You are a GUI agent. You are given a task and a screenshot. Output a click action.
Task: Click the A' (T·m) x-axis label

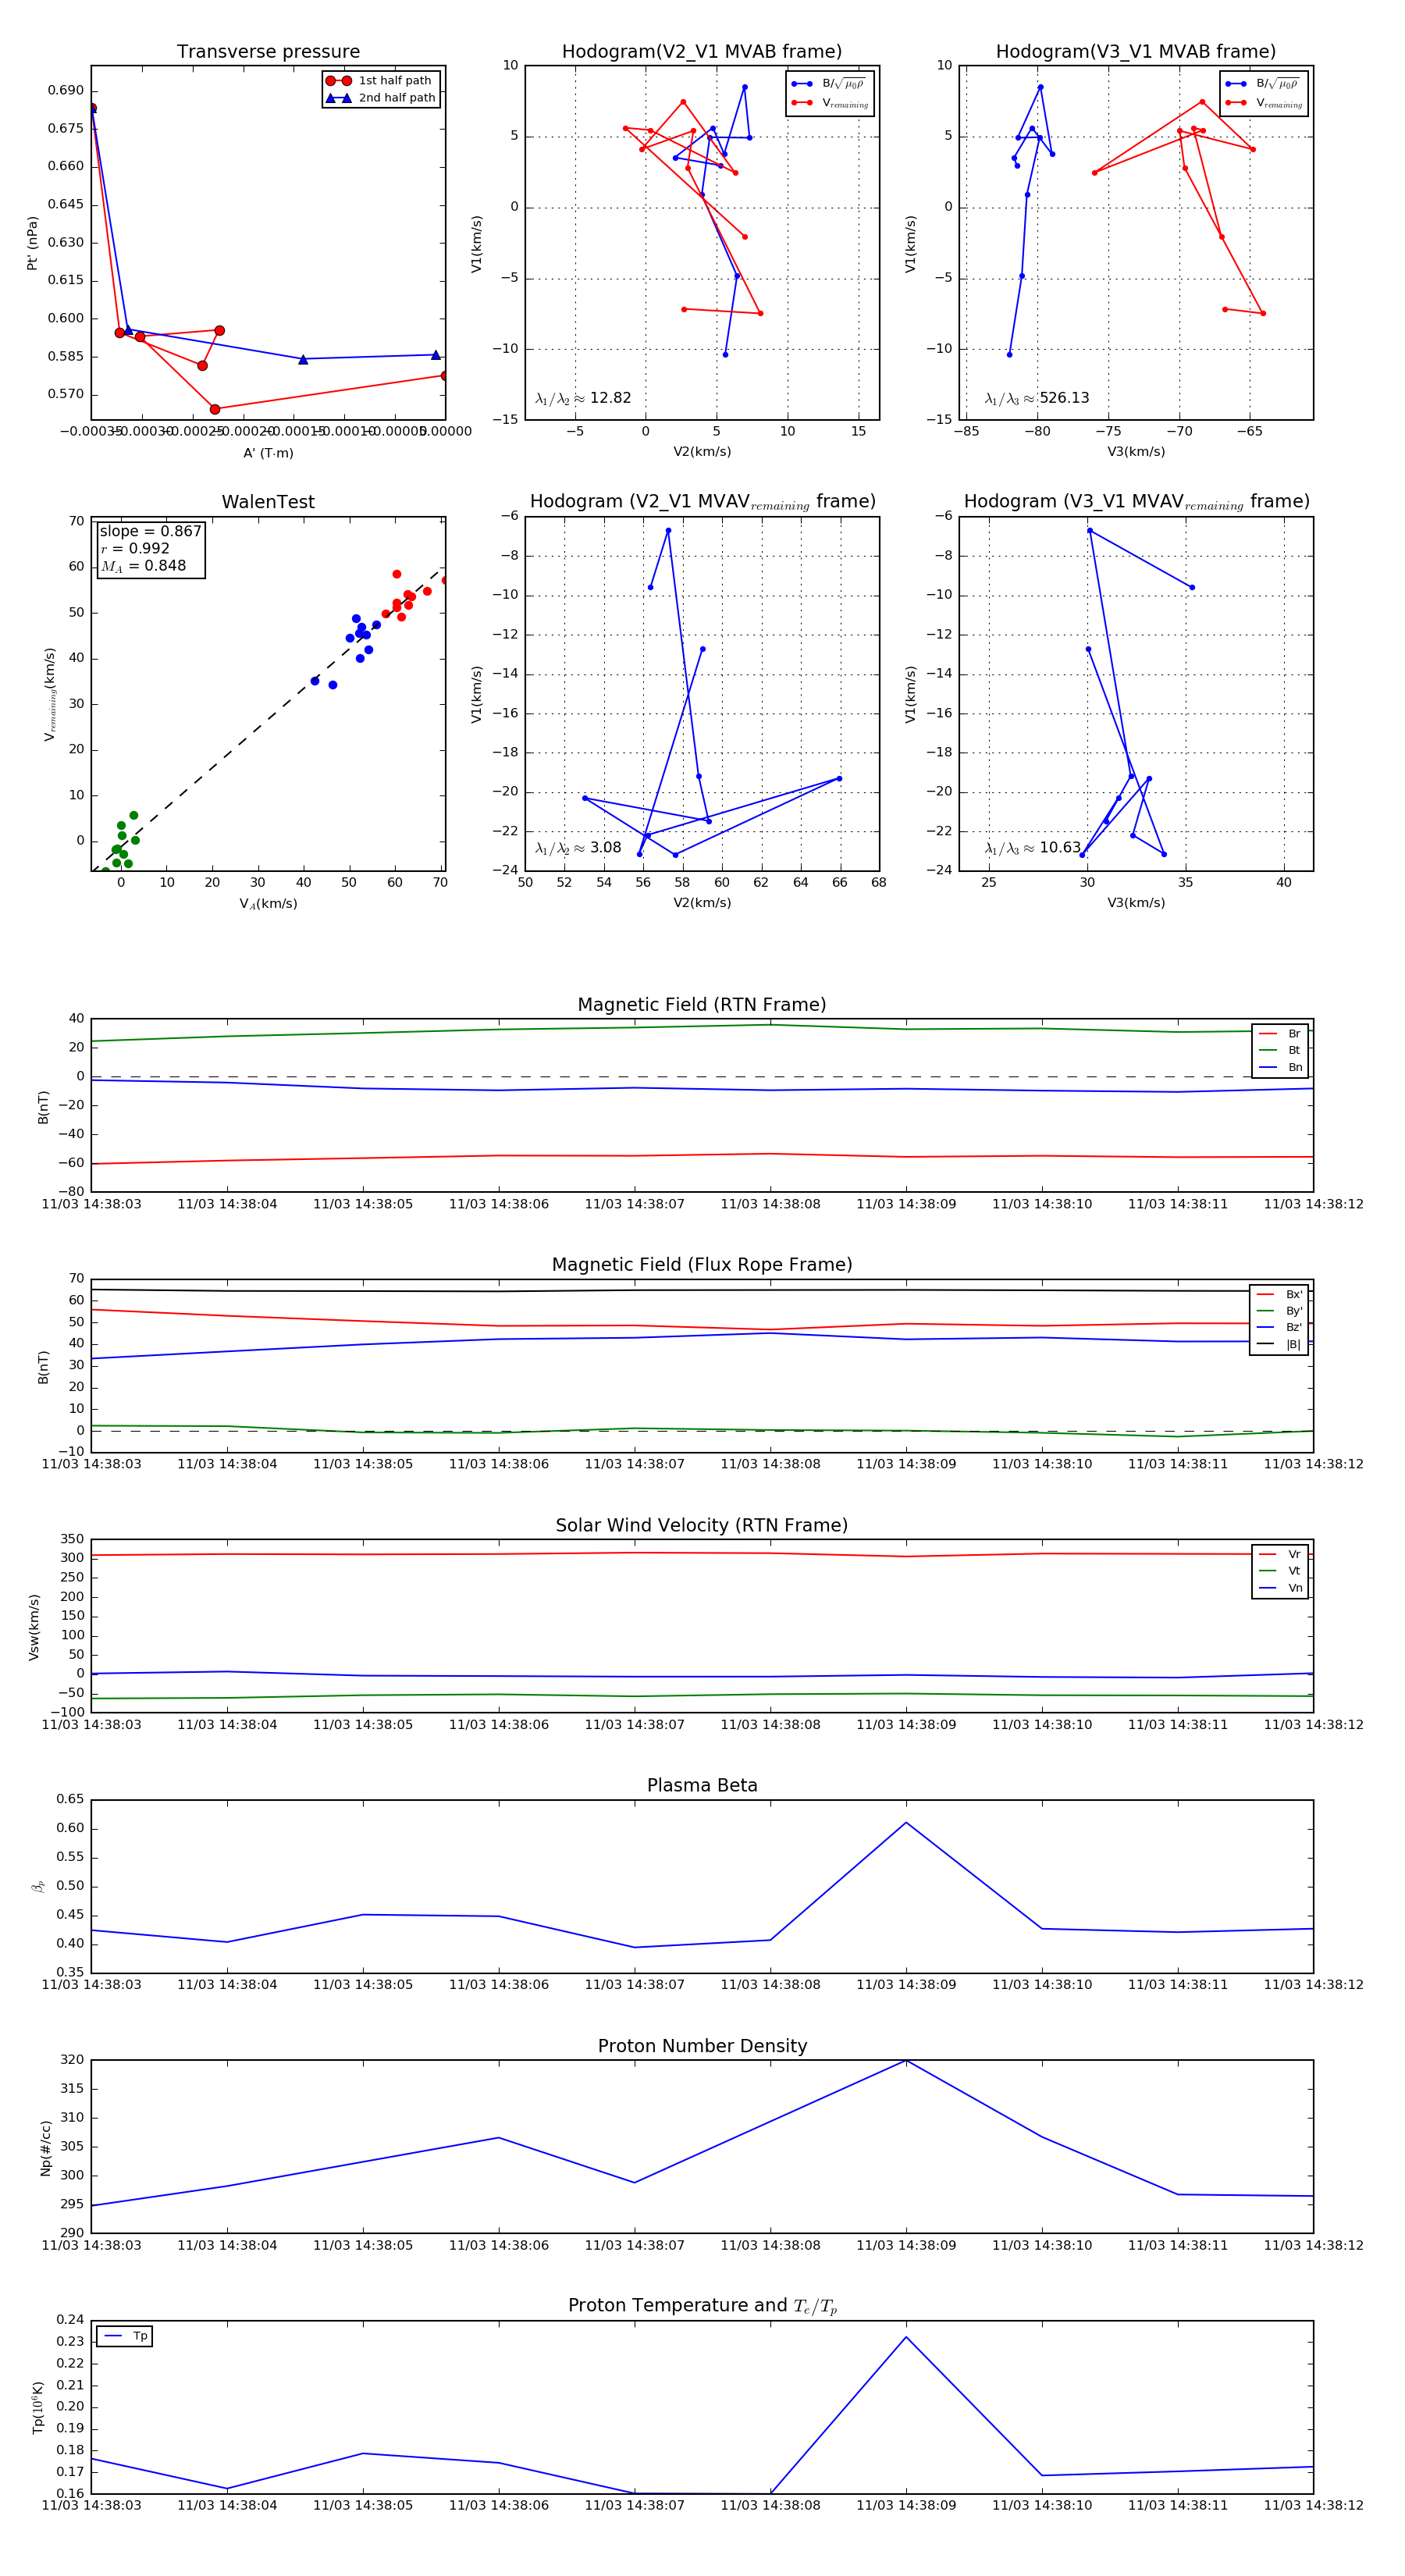(x=268, y=453)
